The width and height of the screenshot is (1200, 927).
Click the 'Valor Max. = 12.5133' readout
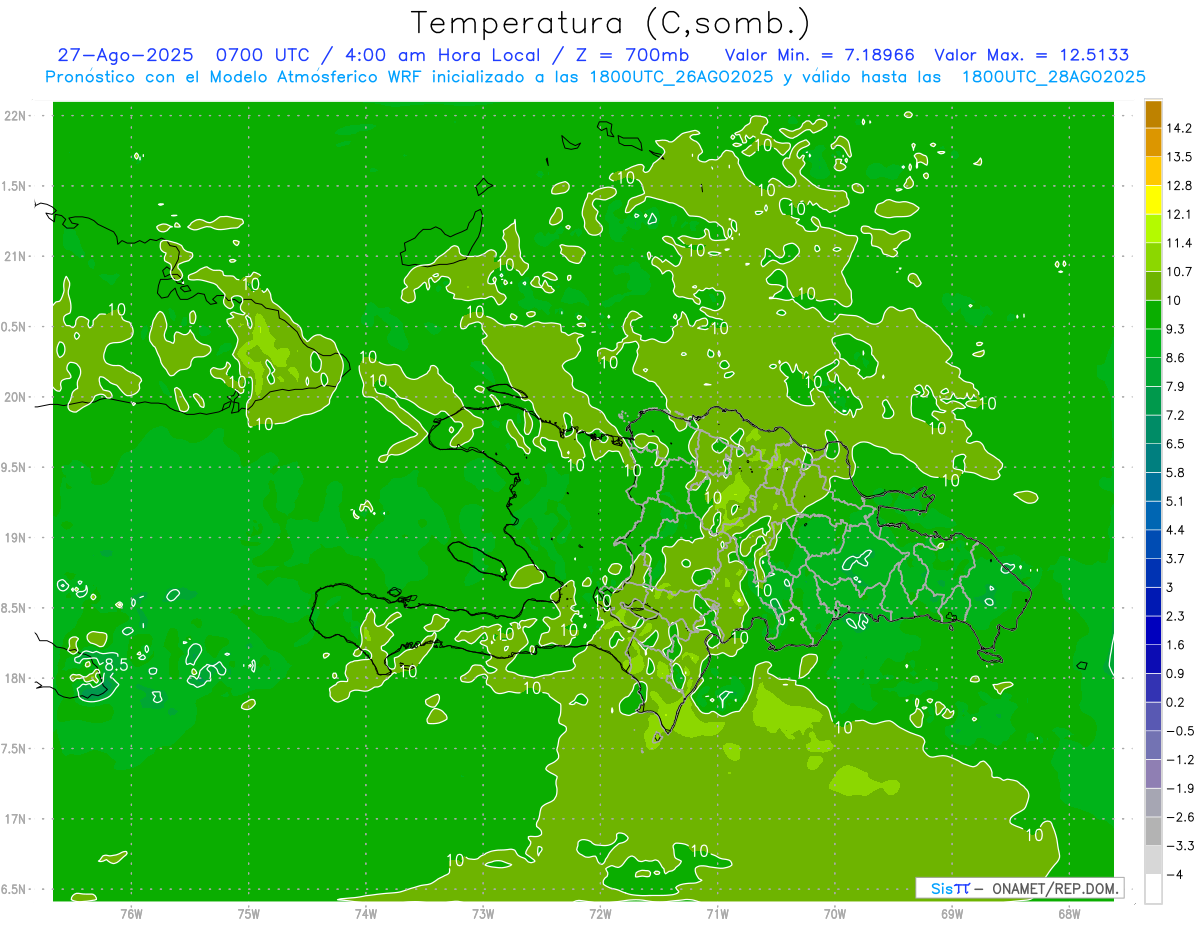point(1032,55)
